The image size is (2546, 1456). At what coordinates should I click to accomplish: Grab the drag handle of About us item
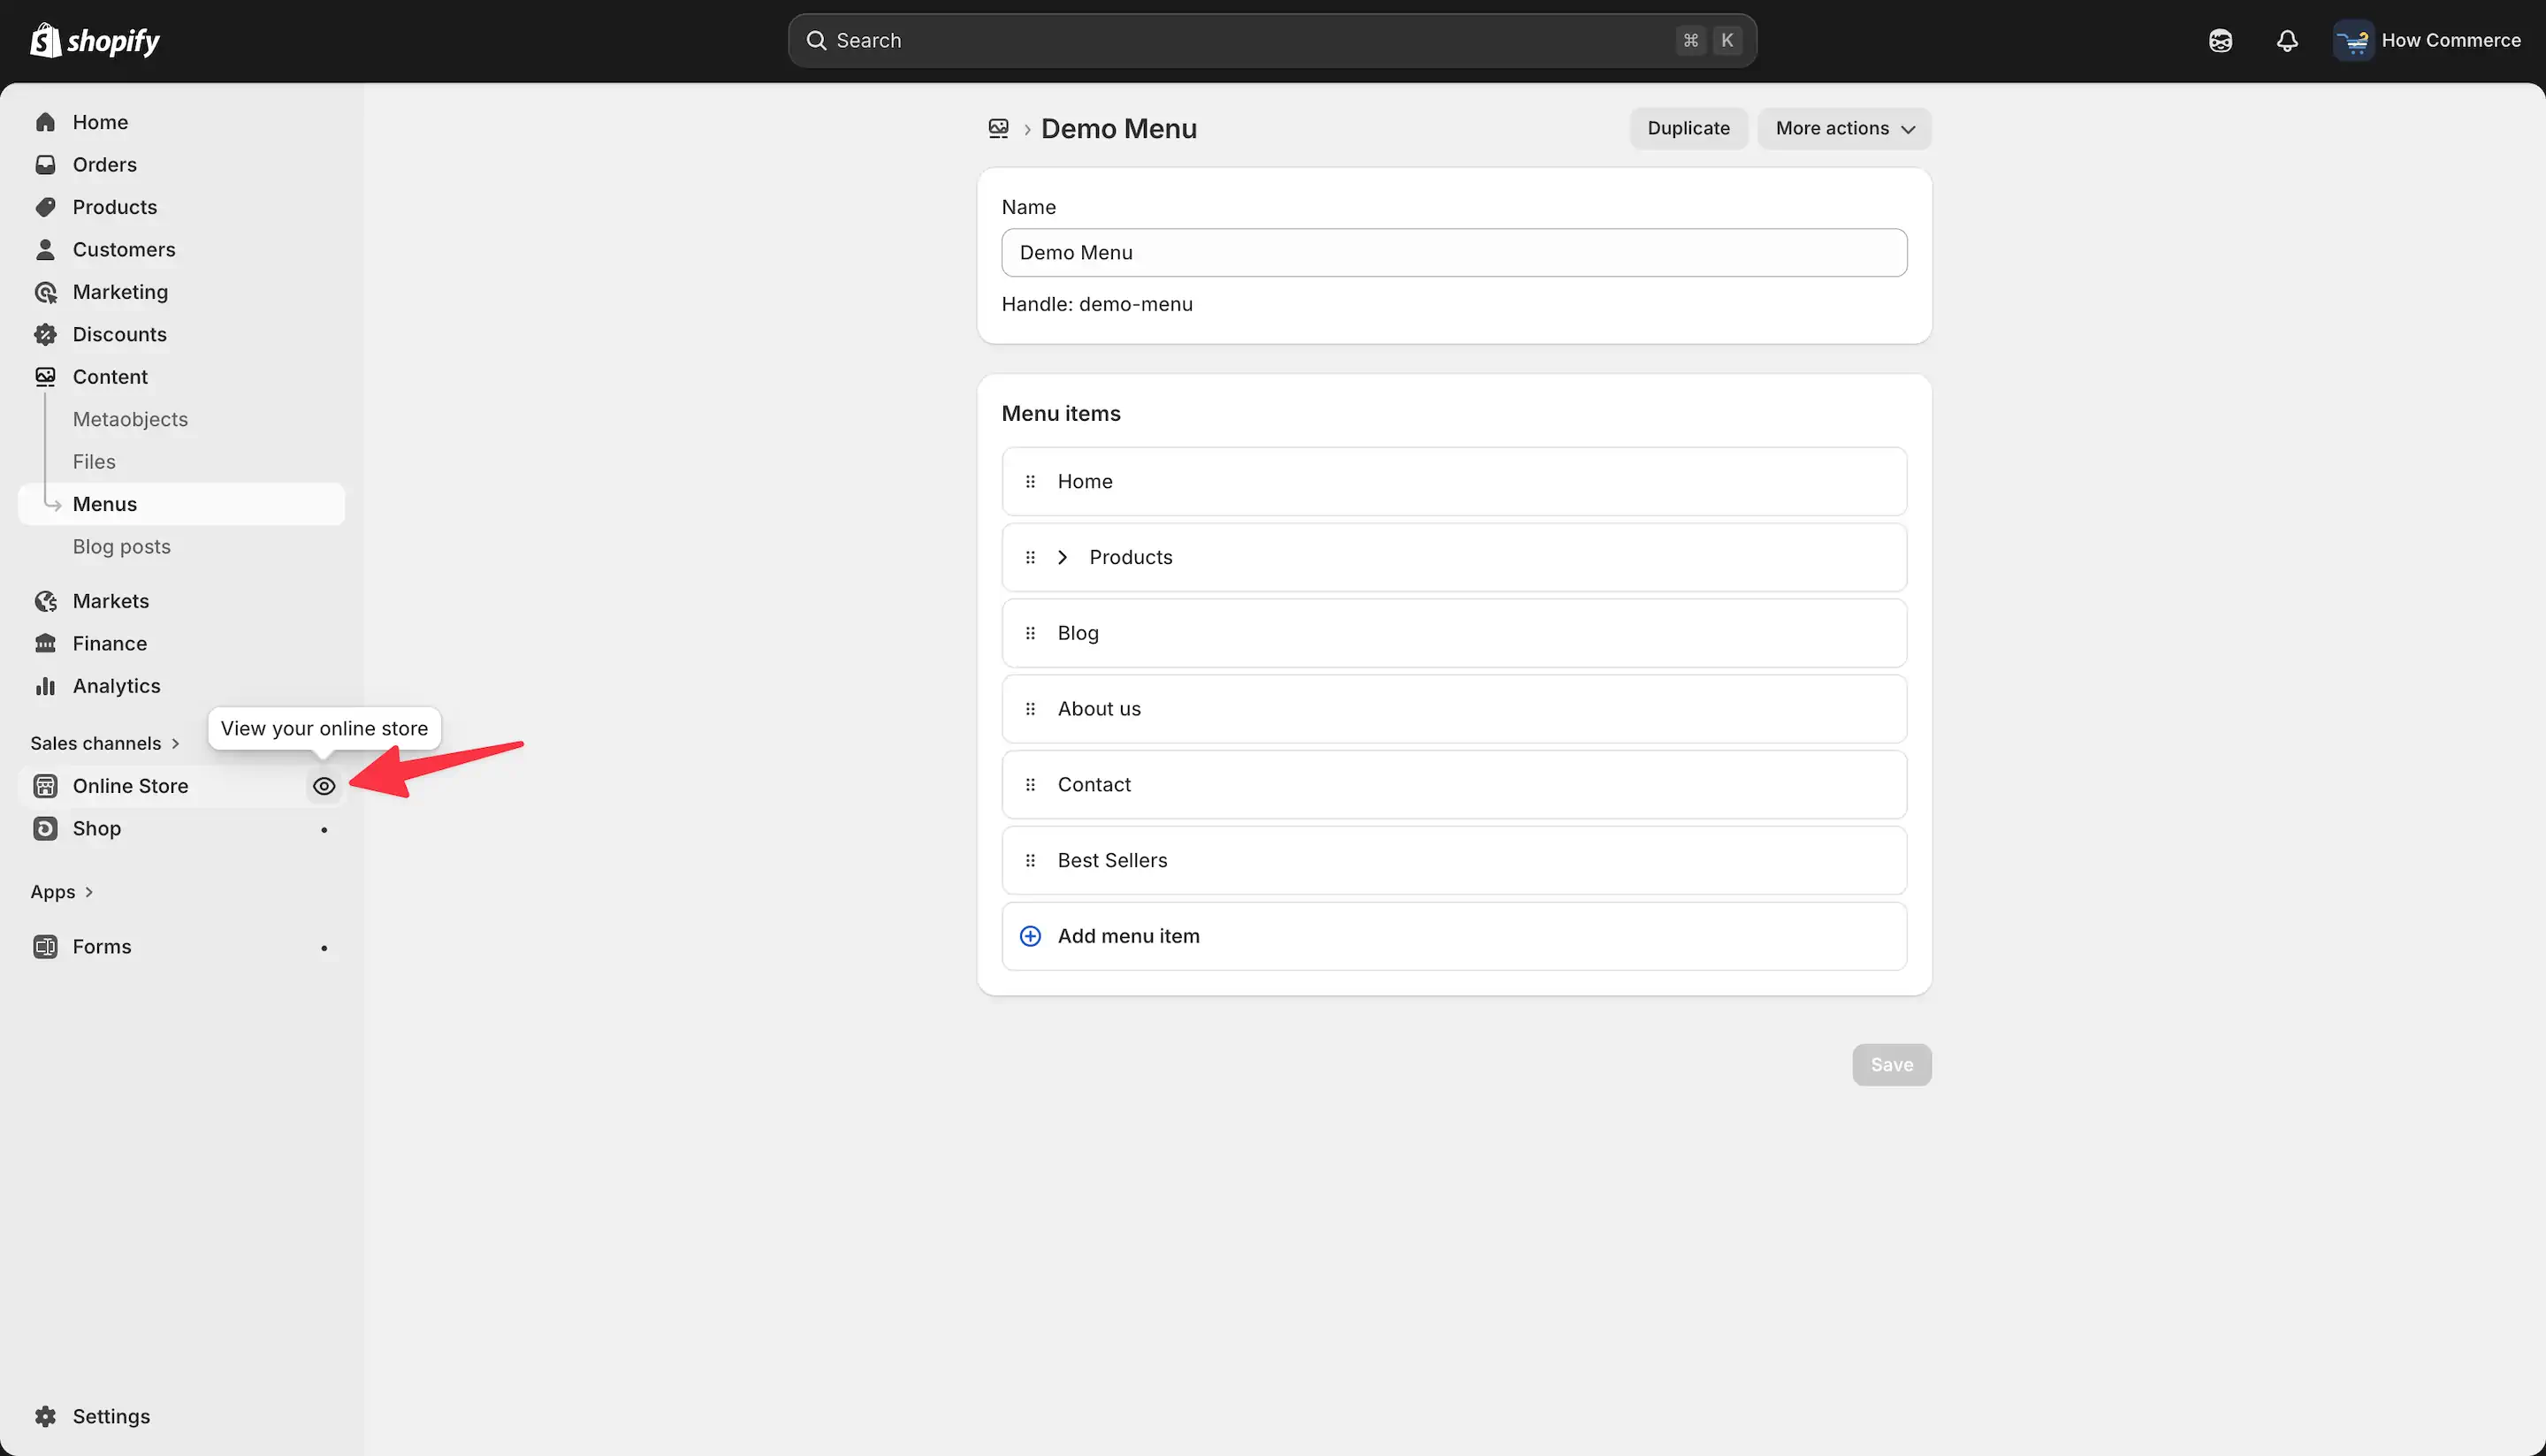(1030, 709)
